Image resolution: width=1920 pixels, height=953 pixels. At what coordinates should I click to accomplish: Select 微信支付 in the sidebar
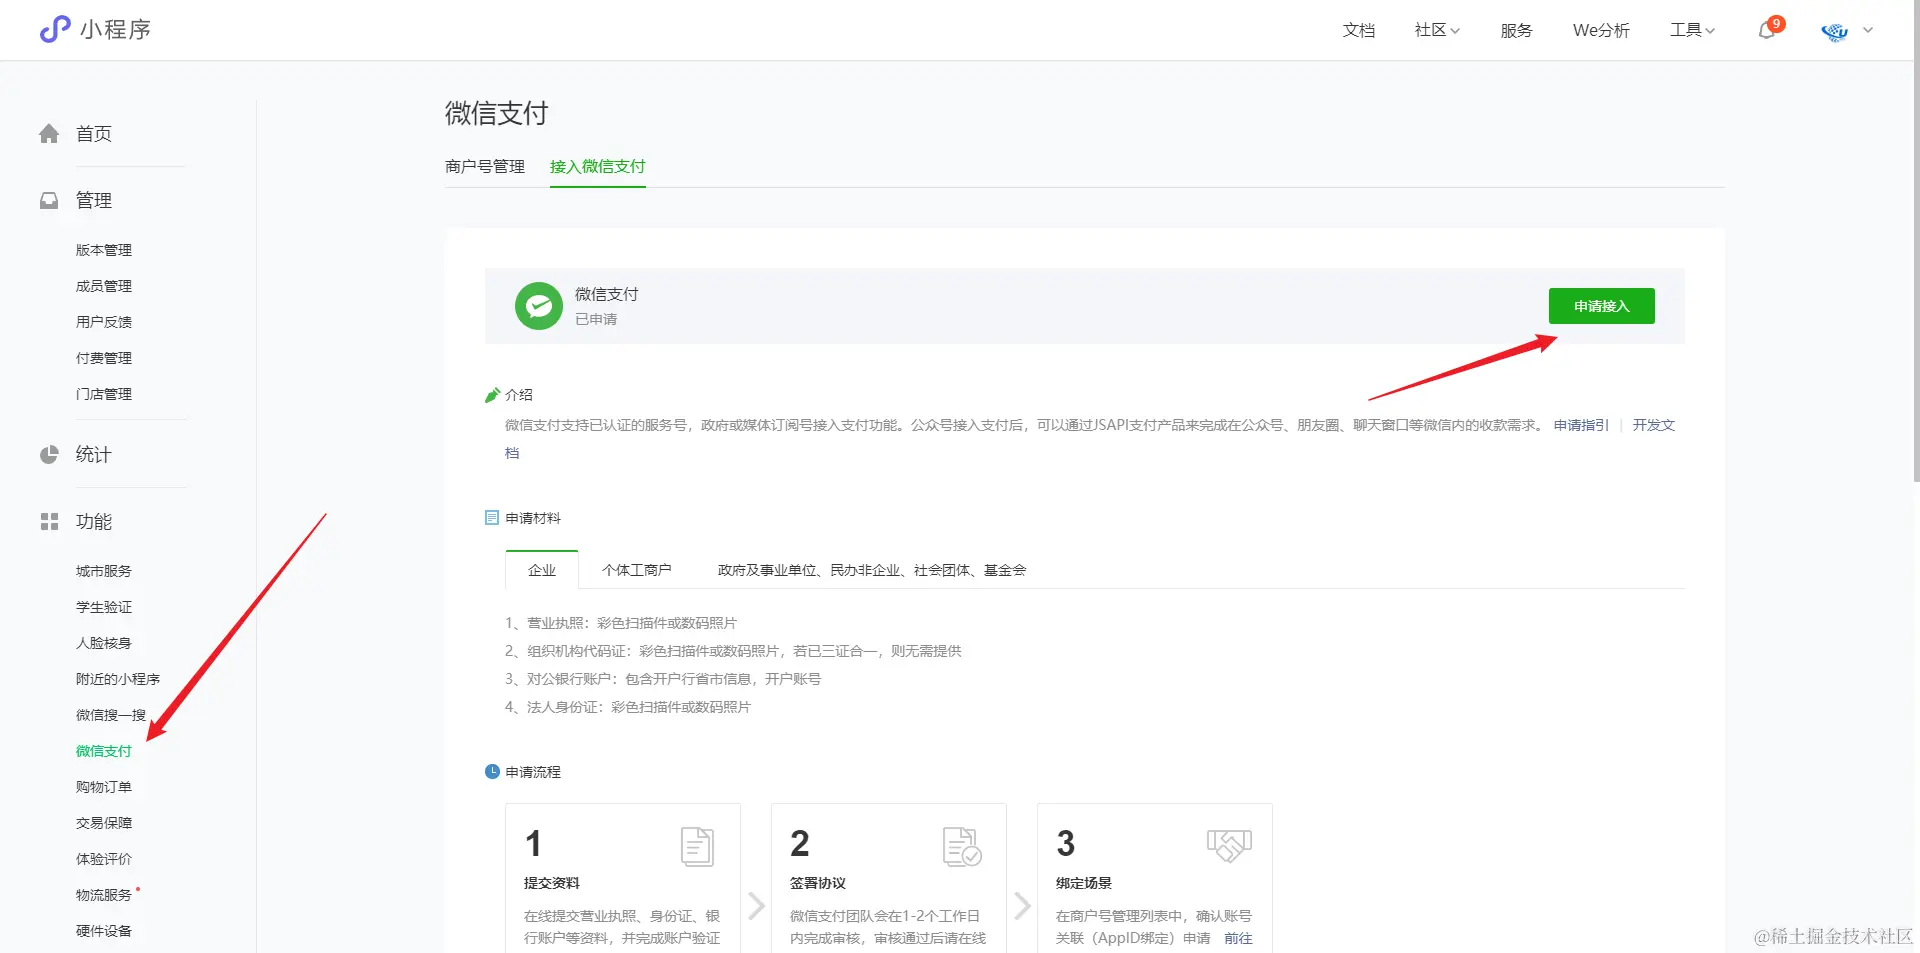[104, 751]
